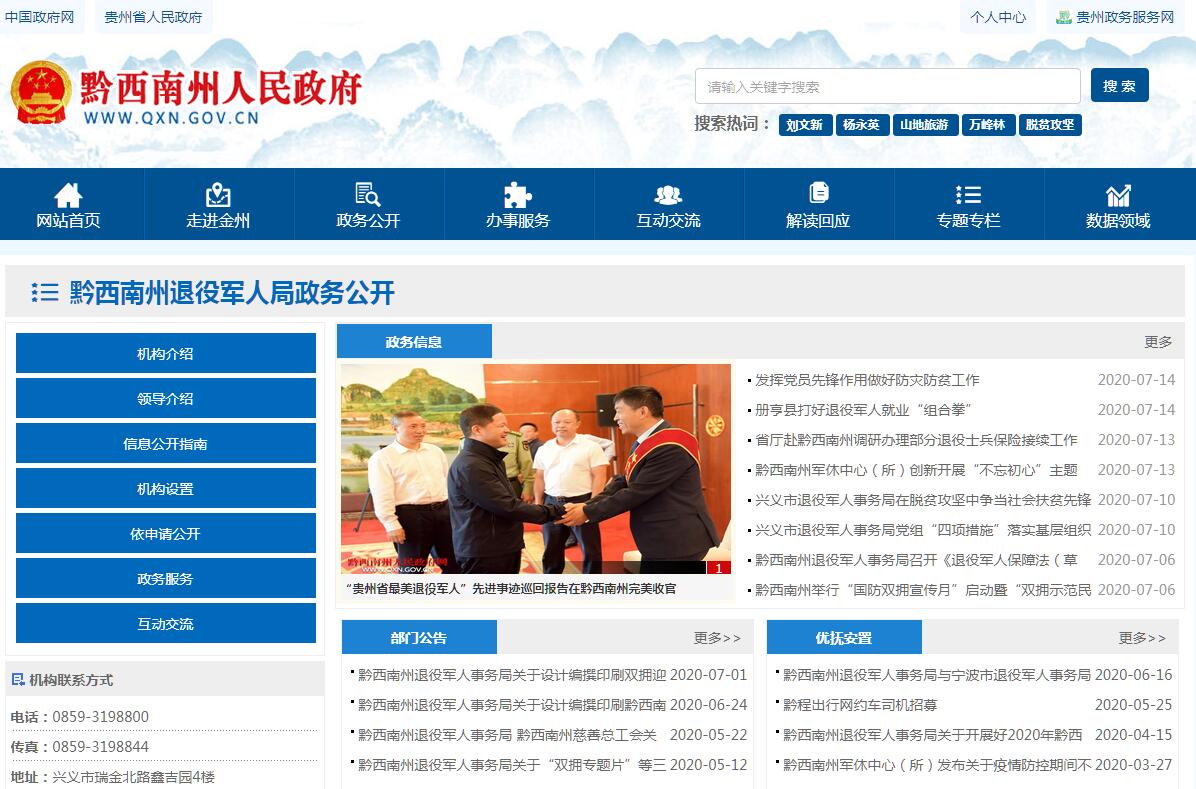This screenshot has height=789, width=1196.
Task: Open 中国政府网 top link
Action: coord(39,17)
